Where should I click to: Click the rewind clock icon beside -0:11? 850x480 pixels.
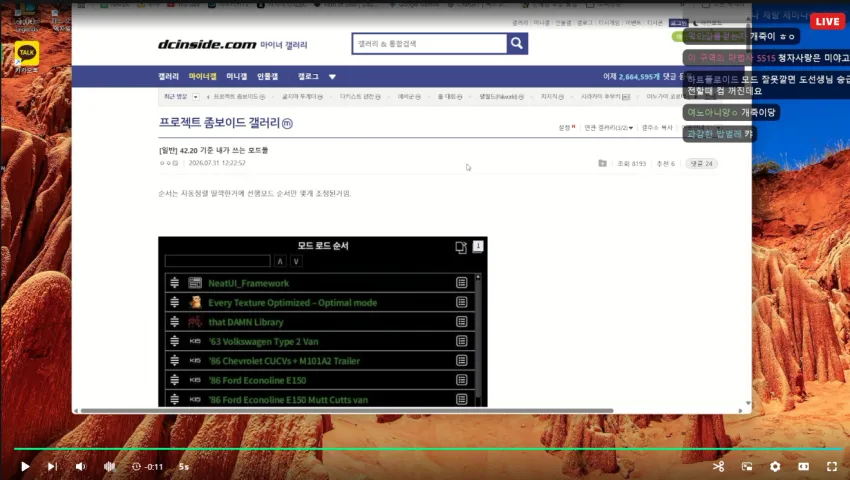tap(136, 466)
